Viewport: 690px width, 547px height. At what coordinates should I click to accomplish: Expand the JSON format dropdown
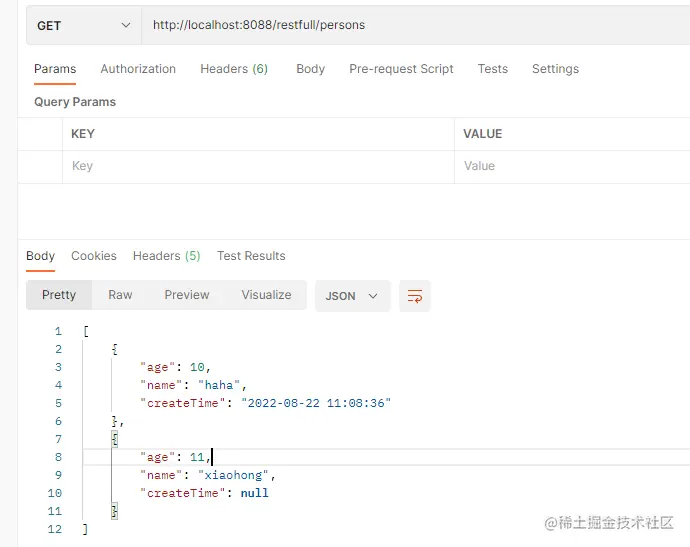click(352, 296)
